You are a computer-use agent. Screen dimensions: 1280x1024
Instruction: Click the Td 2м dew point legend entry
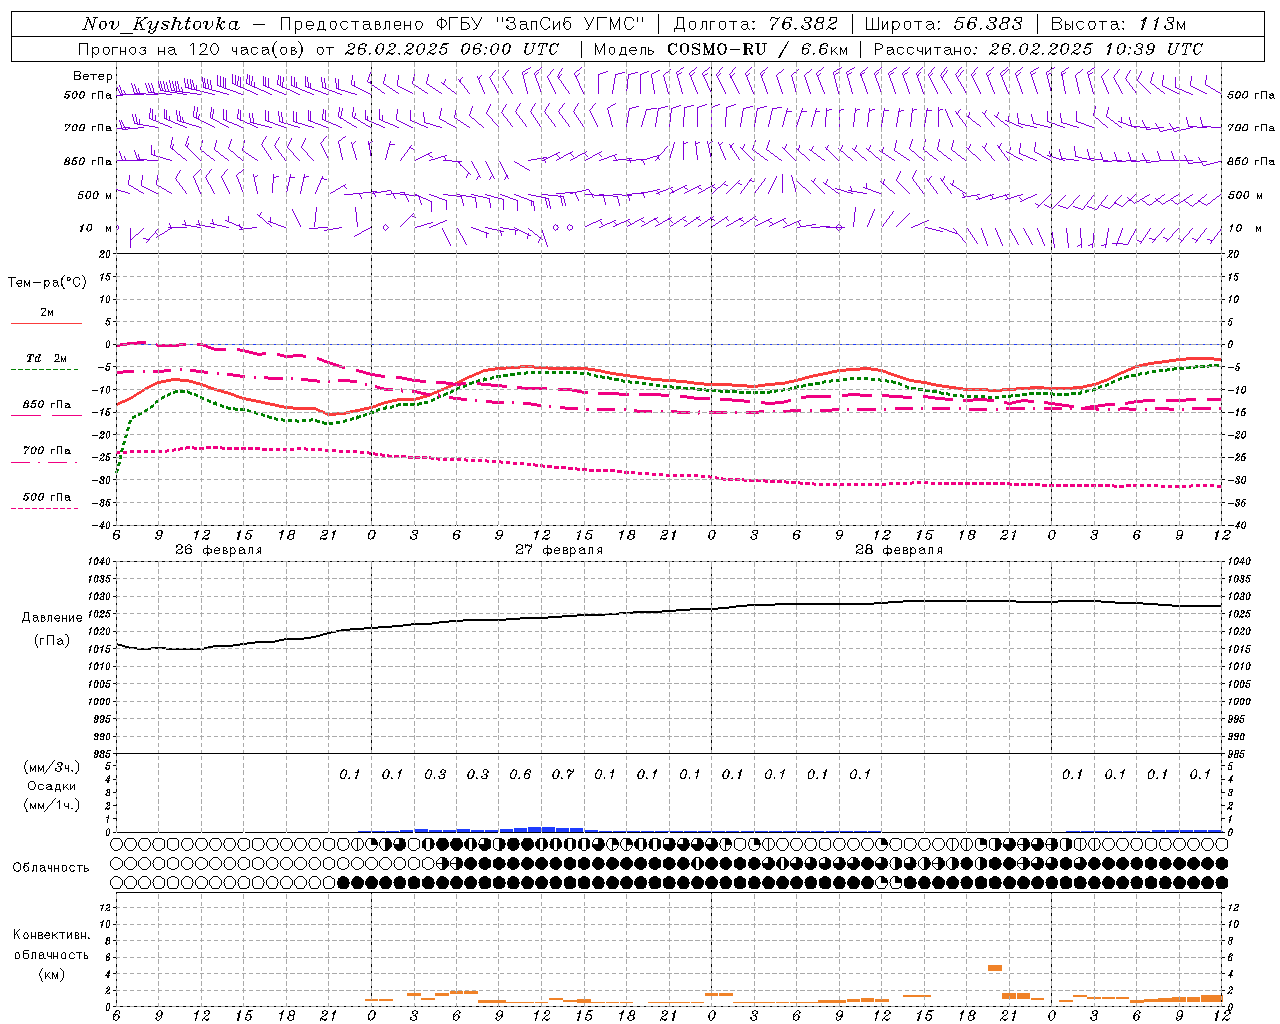[46, 358]
